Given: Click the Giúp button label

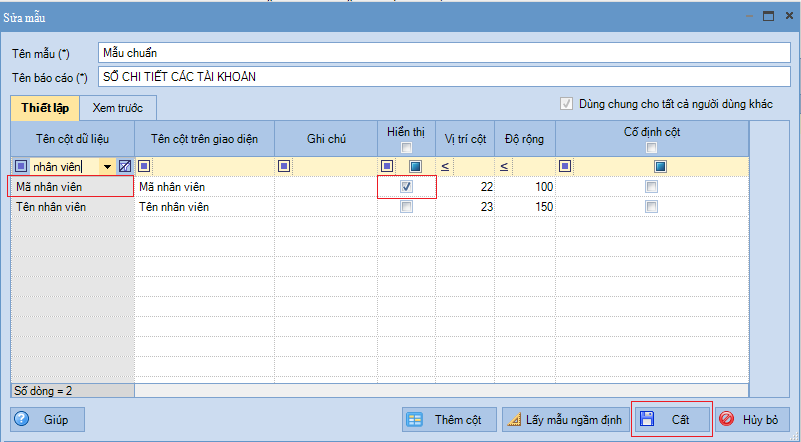Looking at the screenshot, I should [x=56, y=420].
